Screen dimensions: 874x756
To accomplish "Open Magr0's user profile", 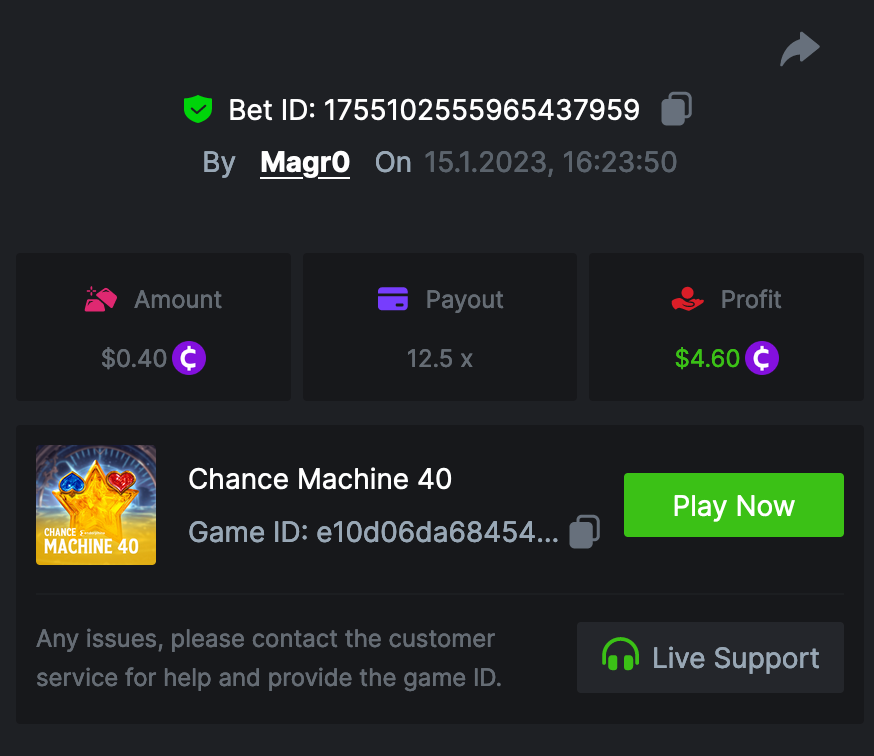I will coord(305,162).
